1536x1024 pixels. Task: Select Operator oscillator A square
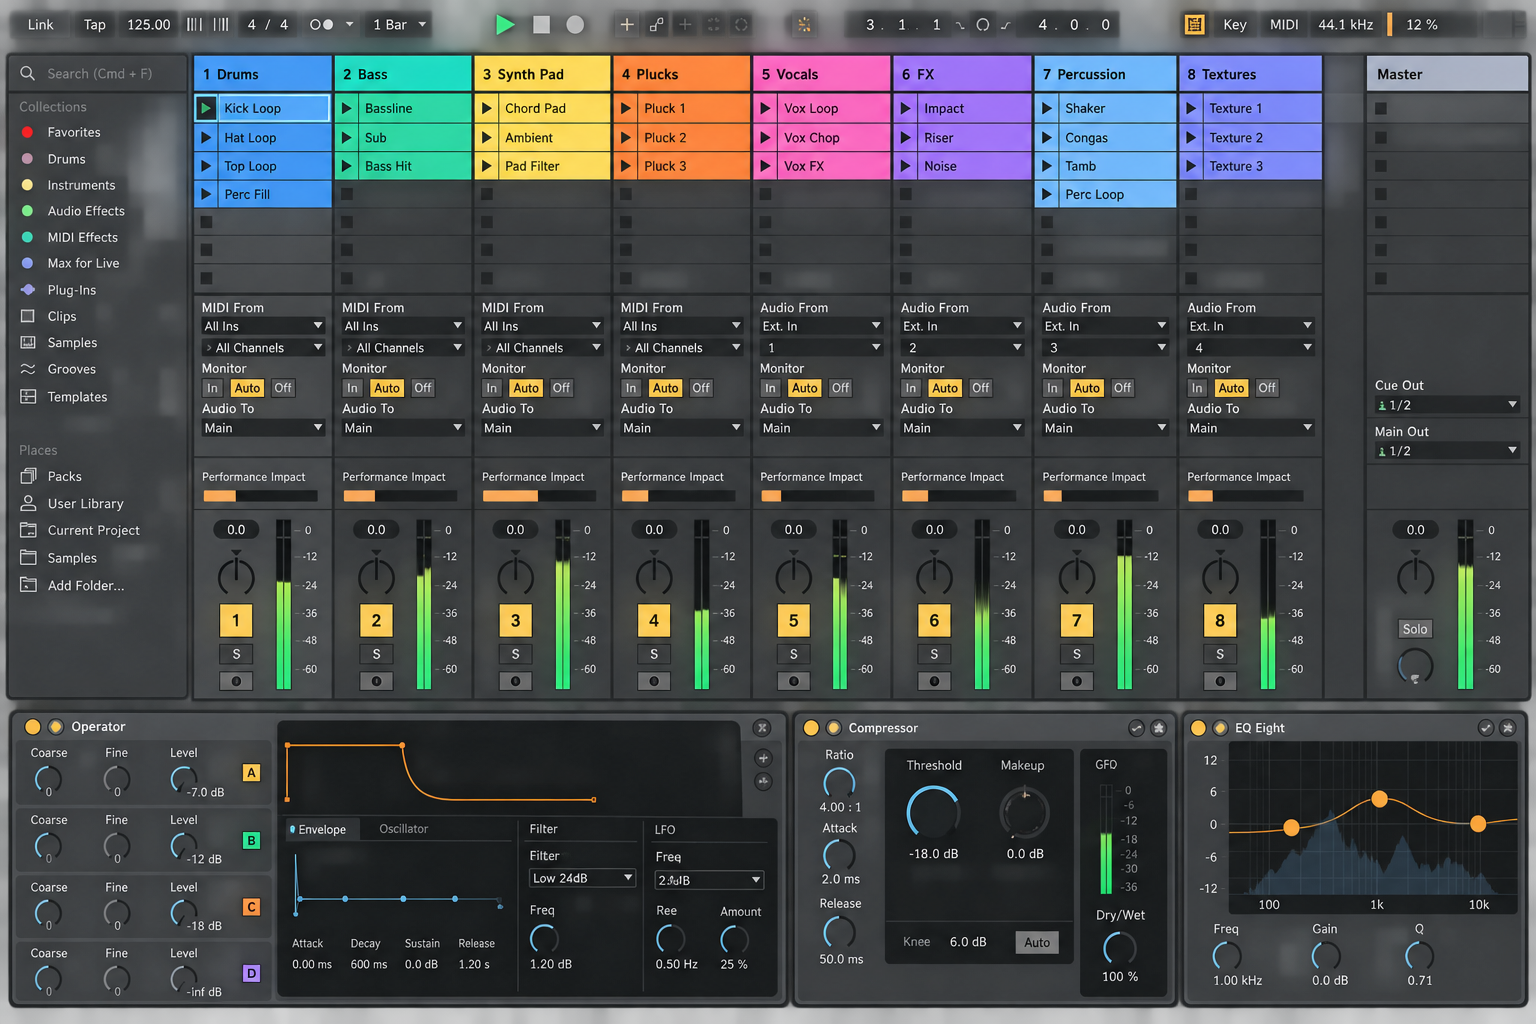point(251,773)
